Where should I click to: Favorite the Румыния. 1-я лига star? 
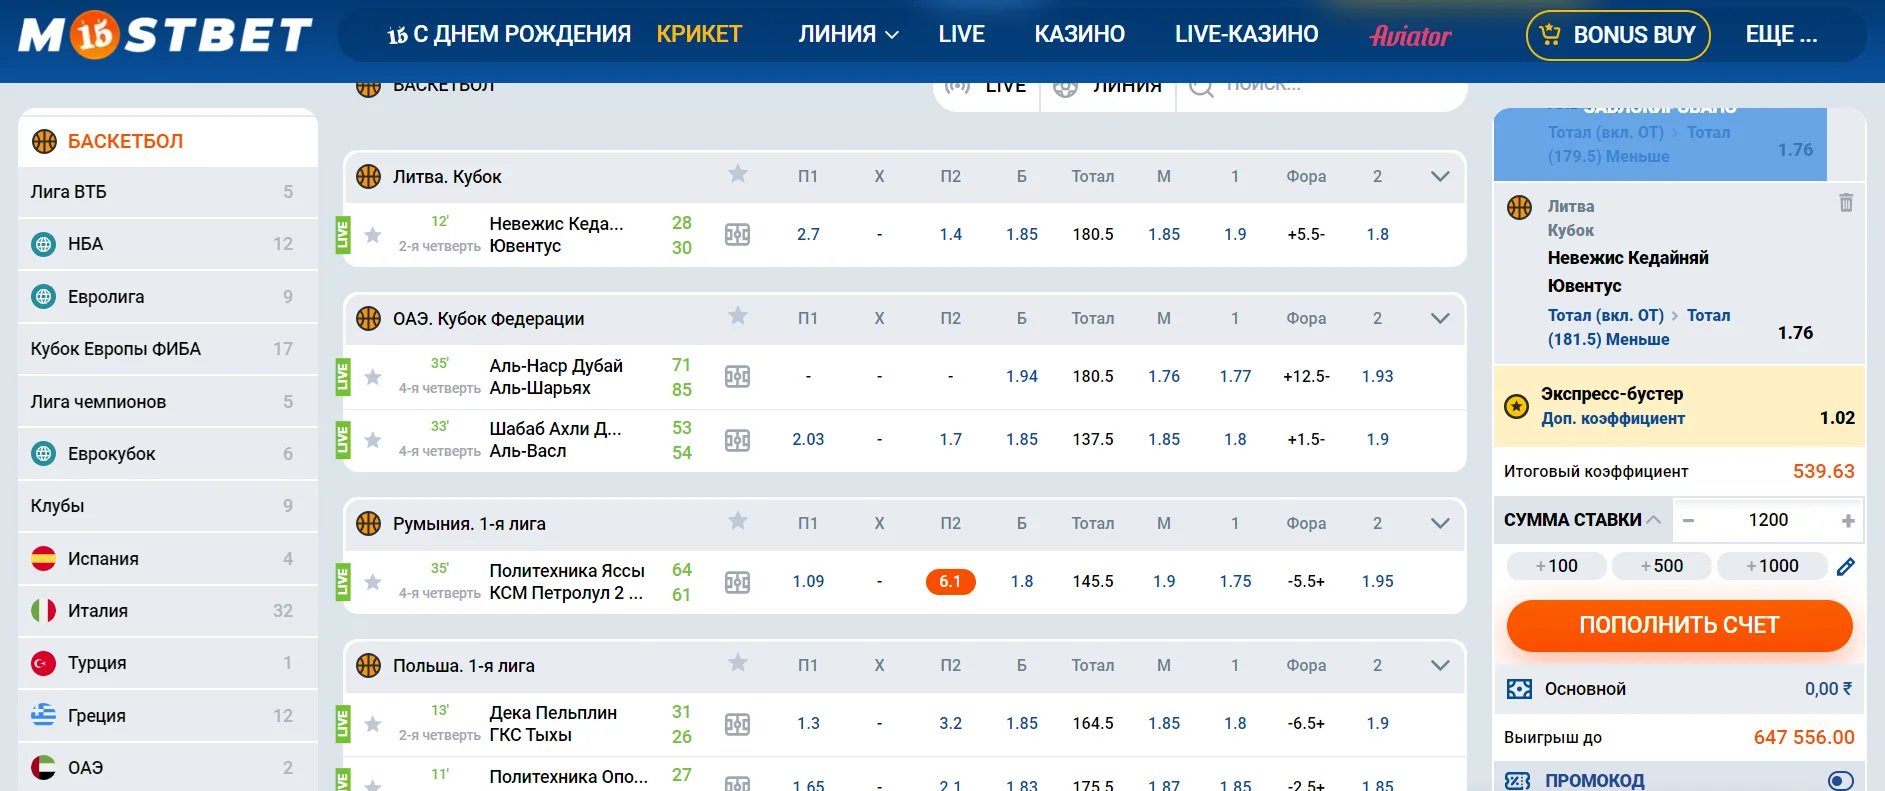(738, 522)
